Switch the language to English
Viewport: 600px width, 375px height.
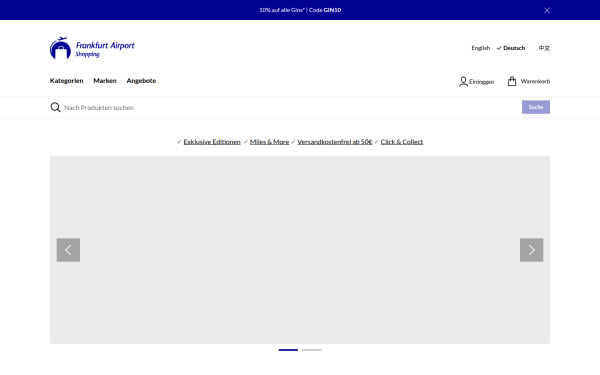point(481,48)
